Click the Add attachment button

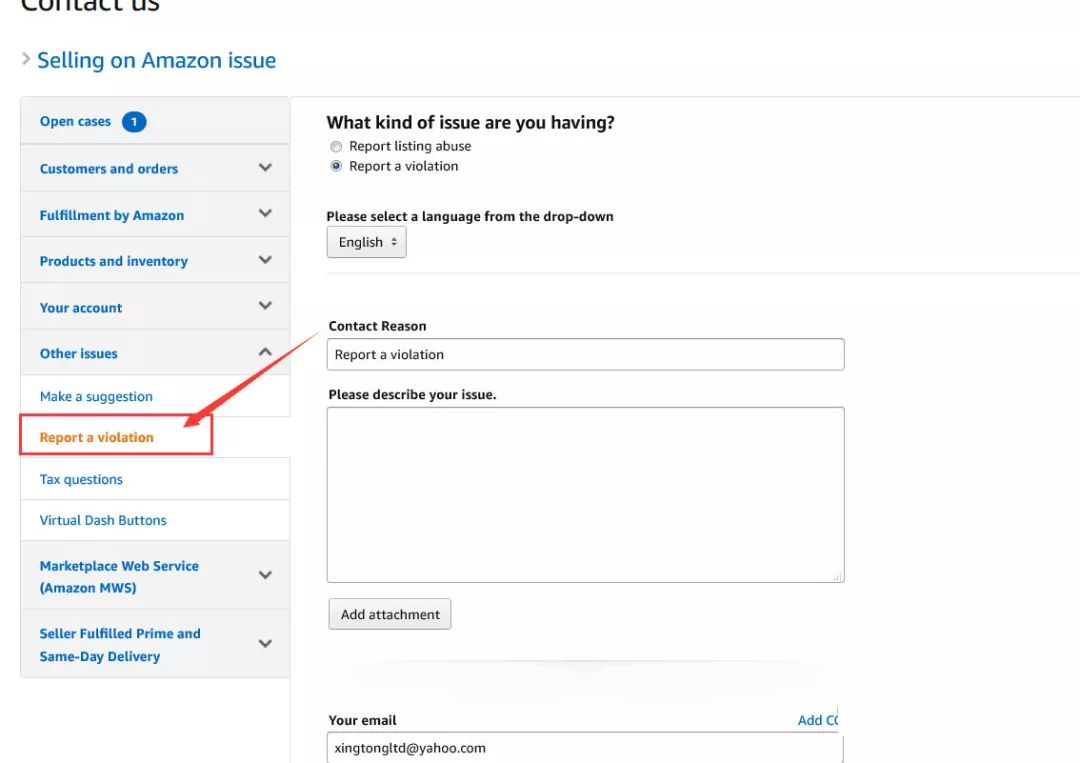[390, 614]
